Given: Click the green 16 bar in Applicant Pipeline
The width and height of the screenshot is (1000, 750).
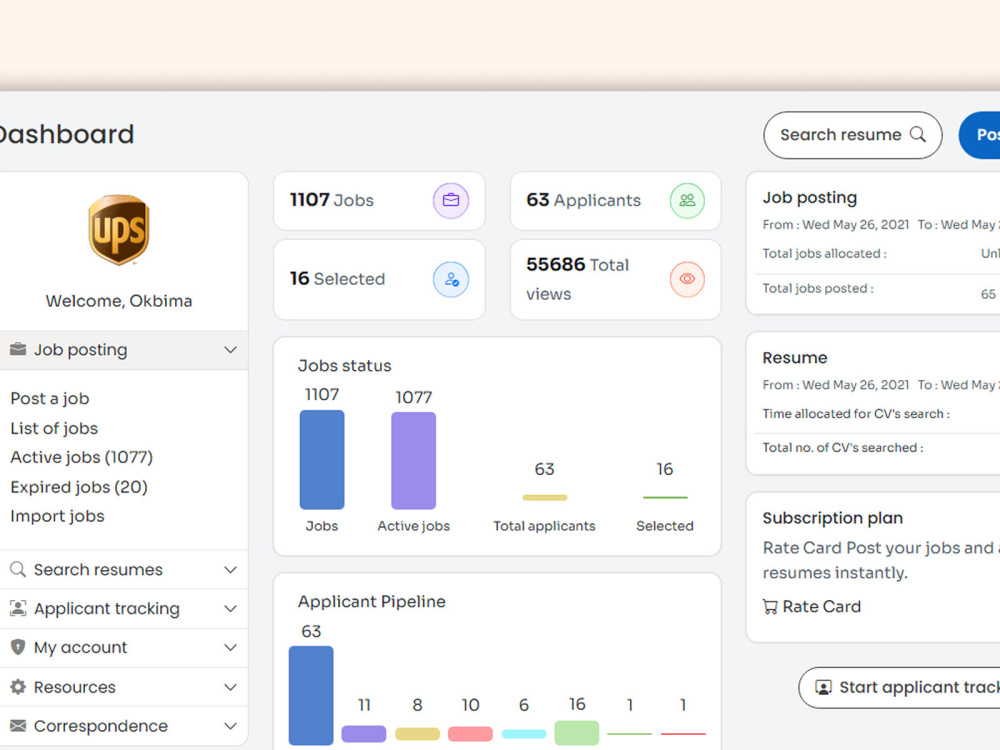Looking at the screenshot, I should tap(577, 733).
